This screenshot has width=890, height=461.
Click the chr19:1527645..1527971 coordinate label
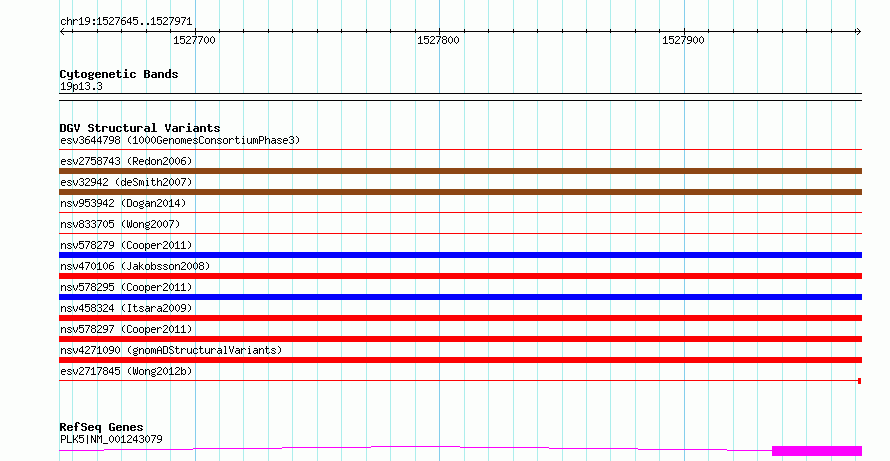[x=126, y=22]
